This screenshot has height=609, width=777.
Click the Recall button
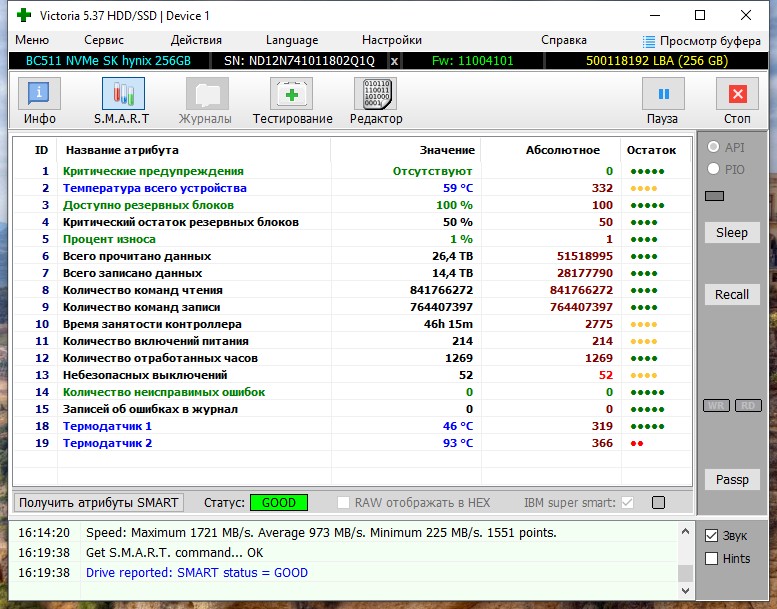tap(732, 294)
